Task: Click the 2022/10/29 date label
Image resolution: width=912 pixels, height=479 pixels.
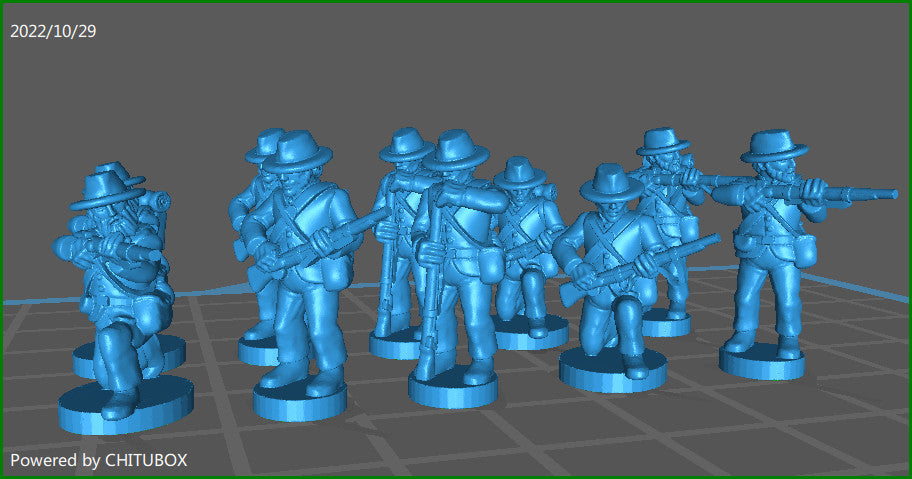Action: (x=53, y=31)
